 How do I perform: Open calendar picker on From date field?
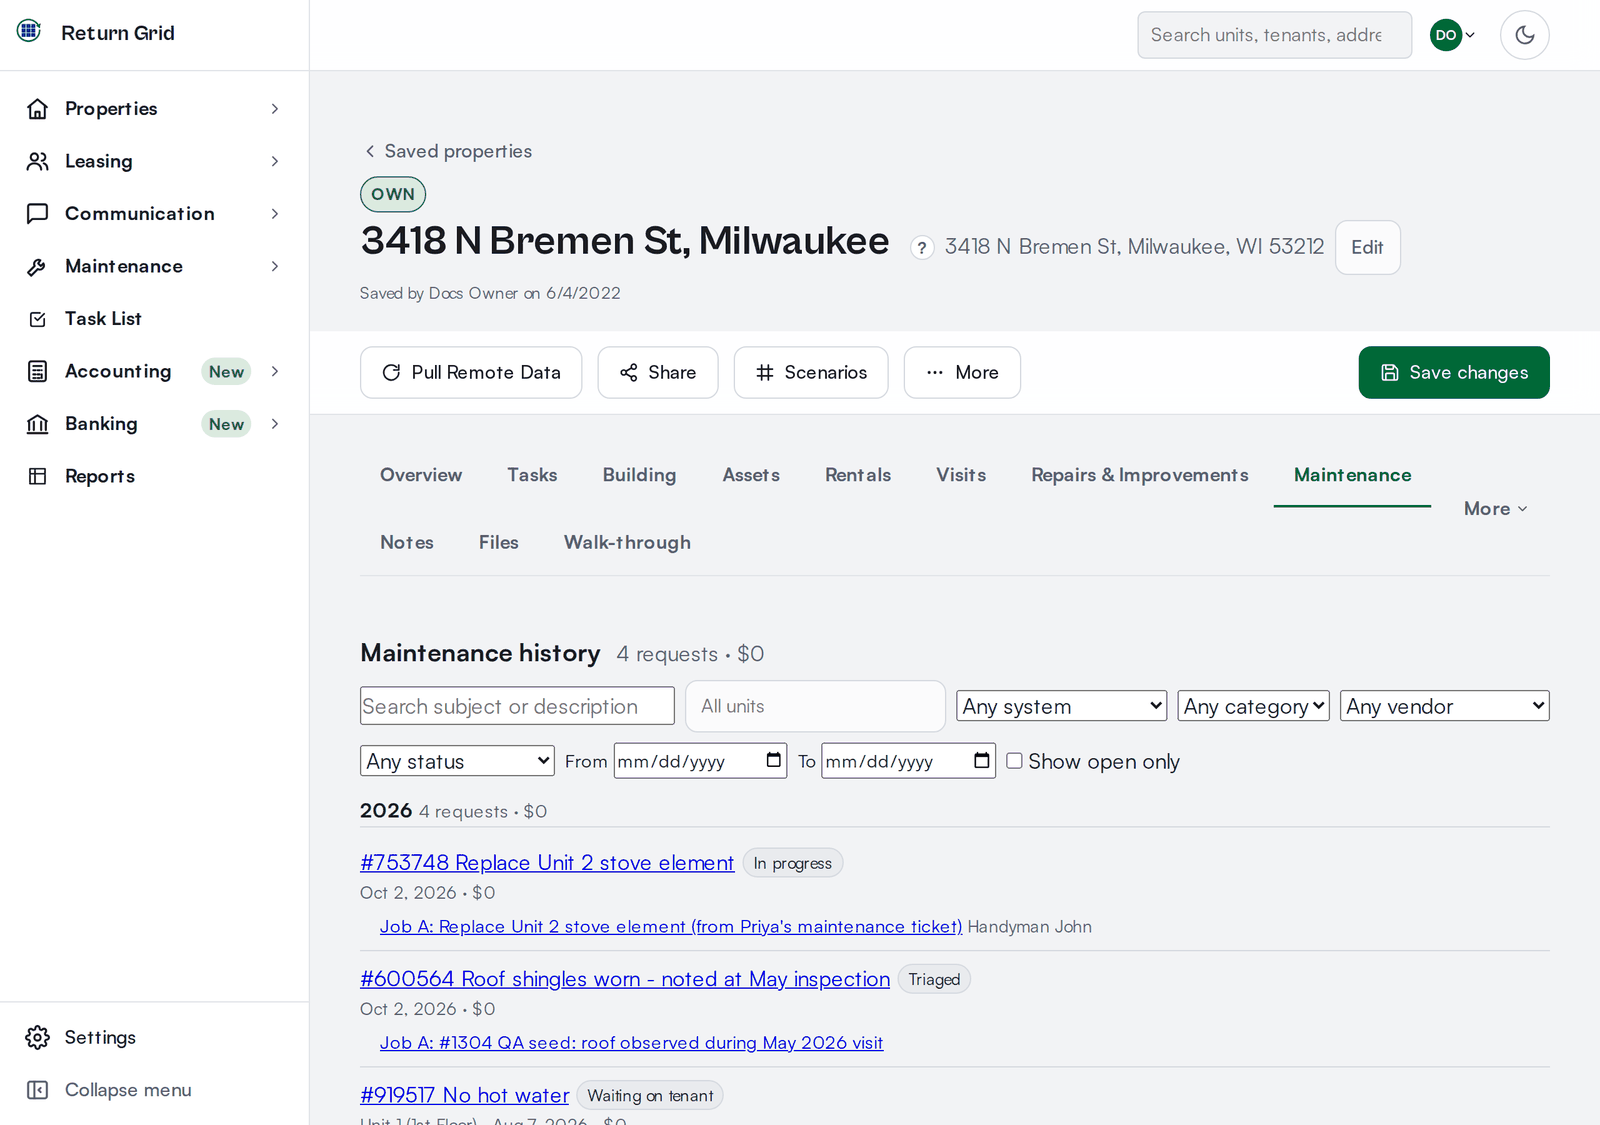point(774,761)
